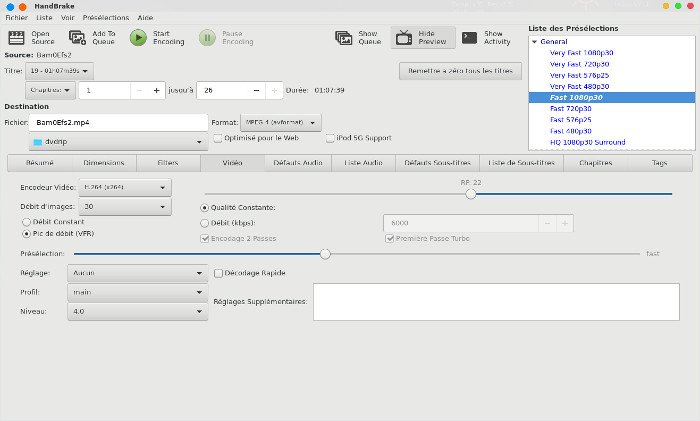Select the Débit Constant radio button
Screen dimensions: 700x421
click(x=26, y=221)
